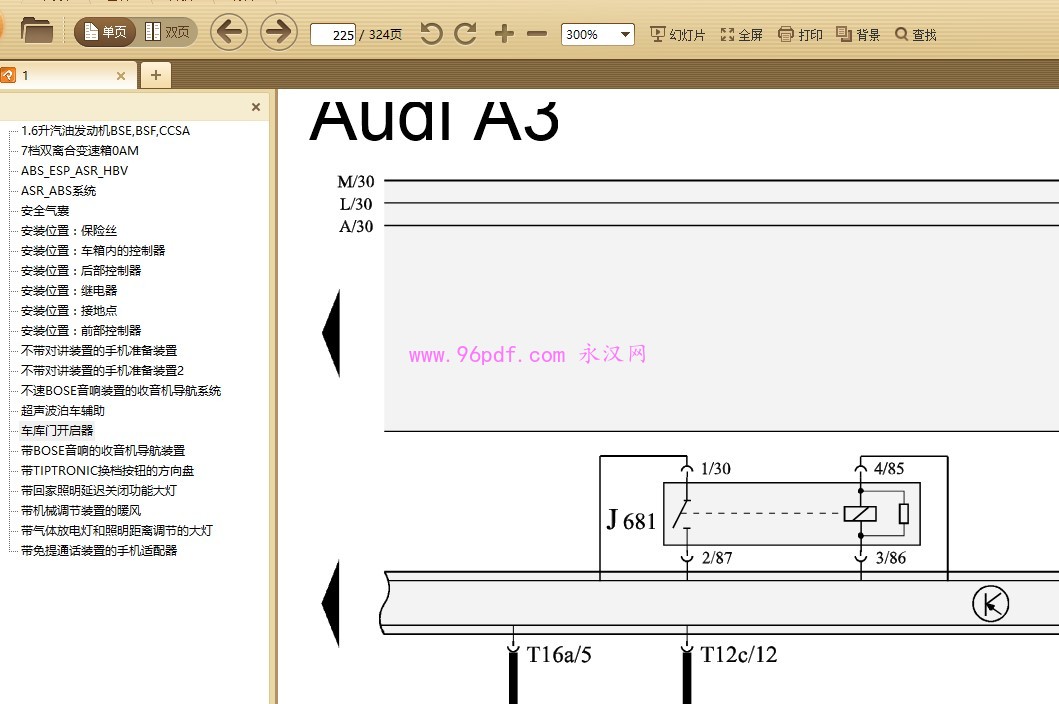Image resolution: width=1059 pixels, height=704 pixels.
Task: Zoom out with the minus icon
Action: pos(537,33)
